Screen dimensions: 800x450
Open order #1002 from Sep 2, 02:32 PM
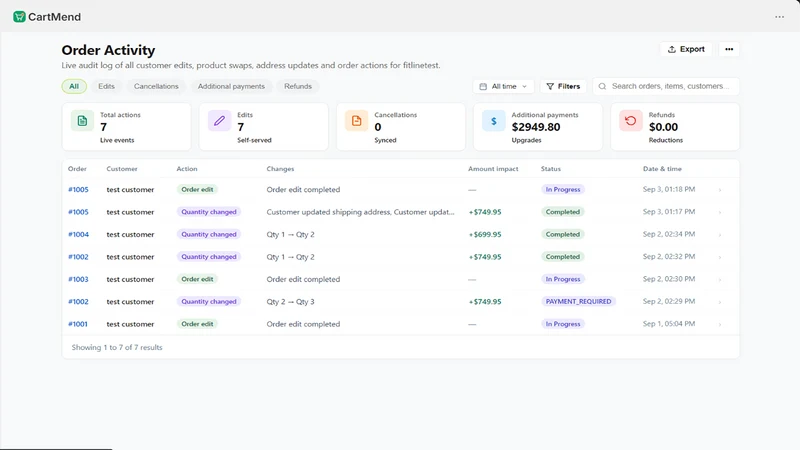(78, 257)
